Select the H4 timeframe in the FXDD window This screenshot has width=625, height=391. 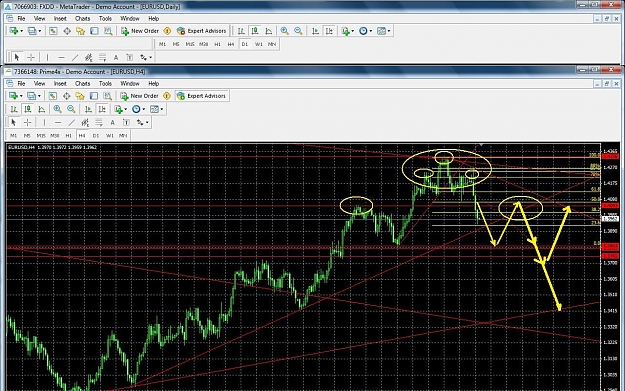(231, 44)
